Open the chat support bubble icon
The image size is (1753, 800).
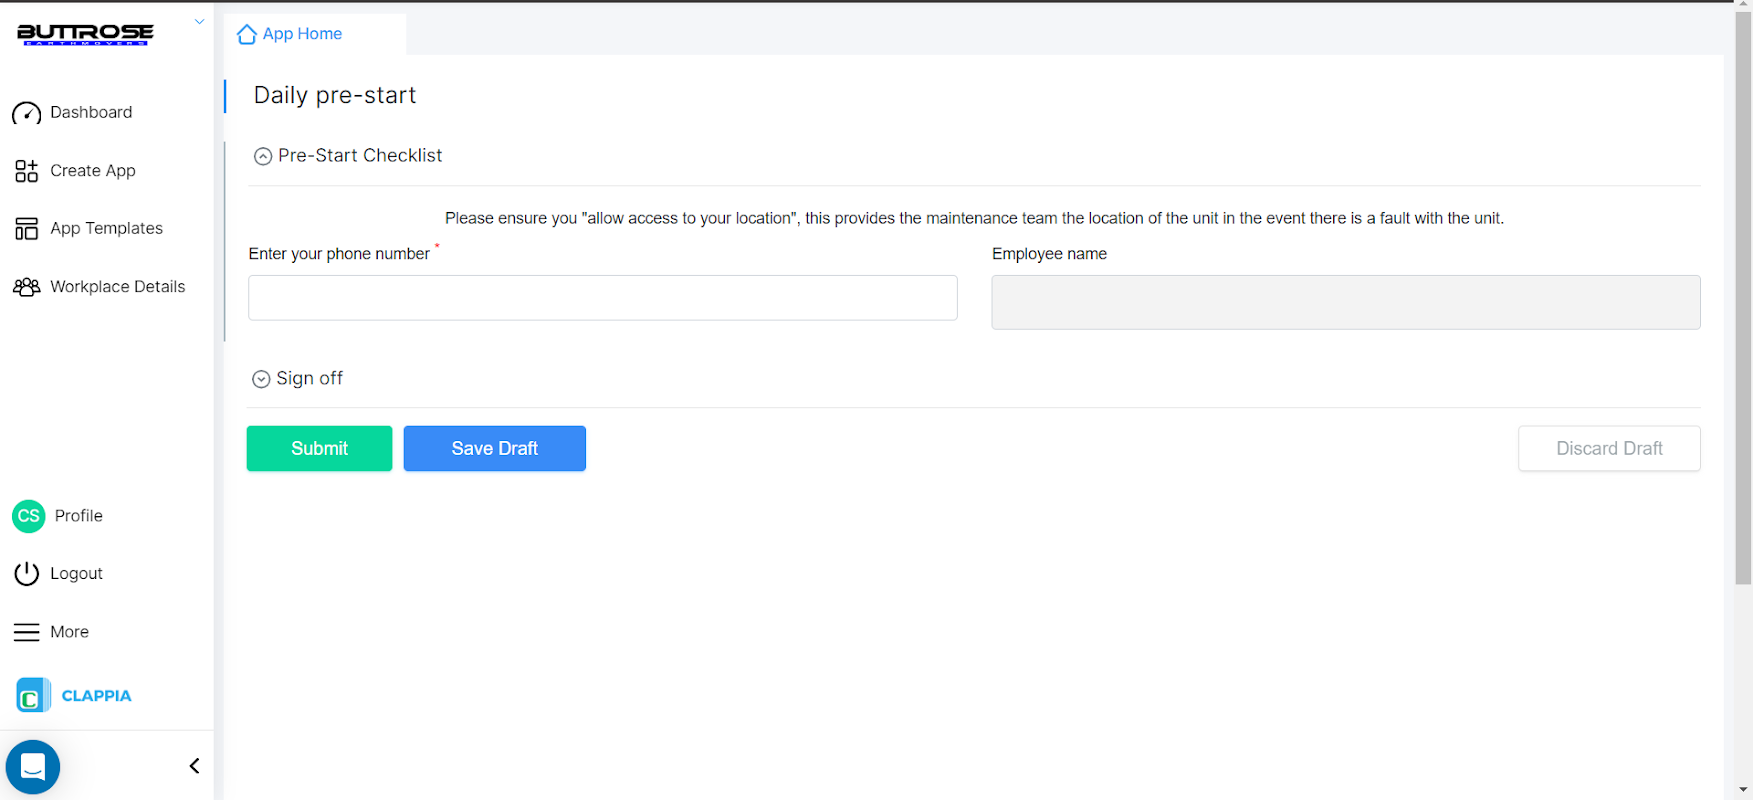tap(33, 767)
